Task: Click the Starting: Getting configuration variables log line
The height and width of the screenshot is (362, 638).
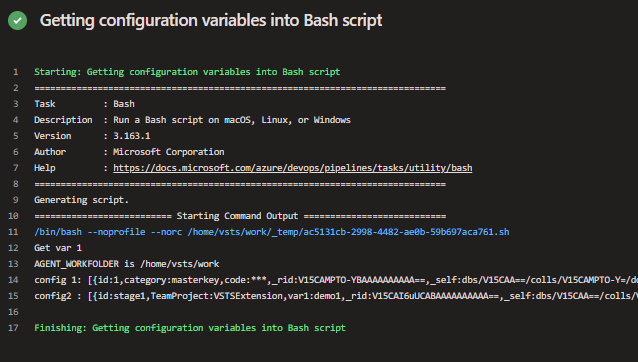Action: [x=187, y=72]
